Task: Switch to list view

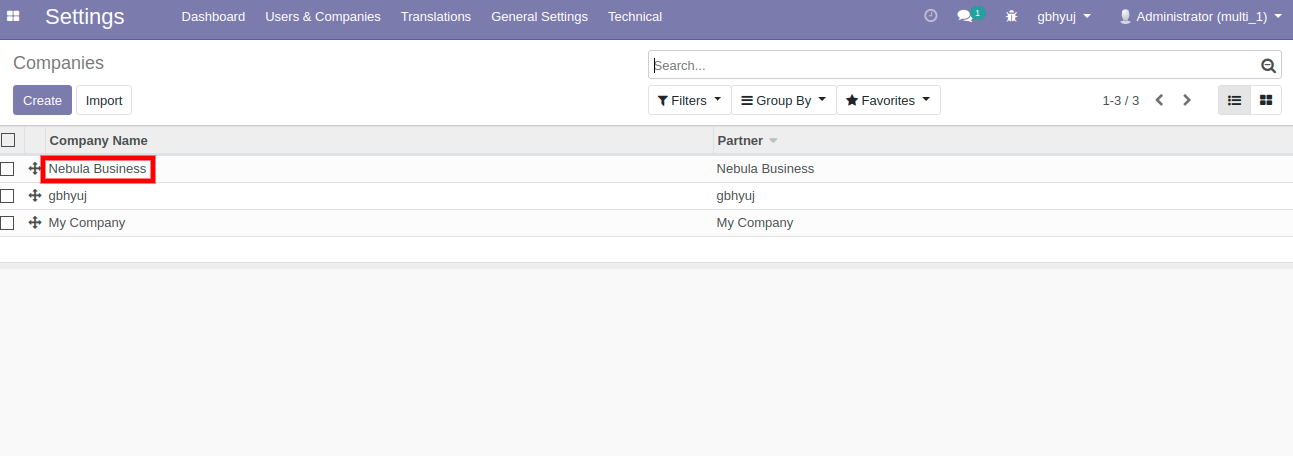Action: coord(1234,100)
